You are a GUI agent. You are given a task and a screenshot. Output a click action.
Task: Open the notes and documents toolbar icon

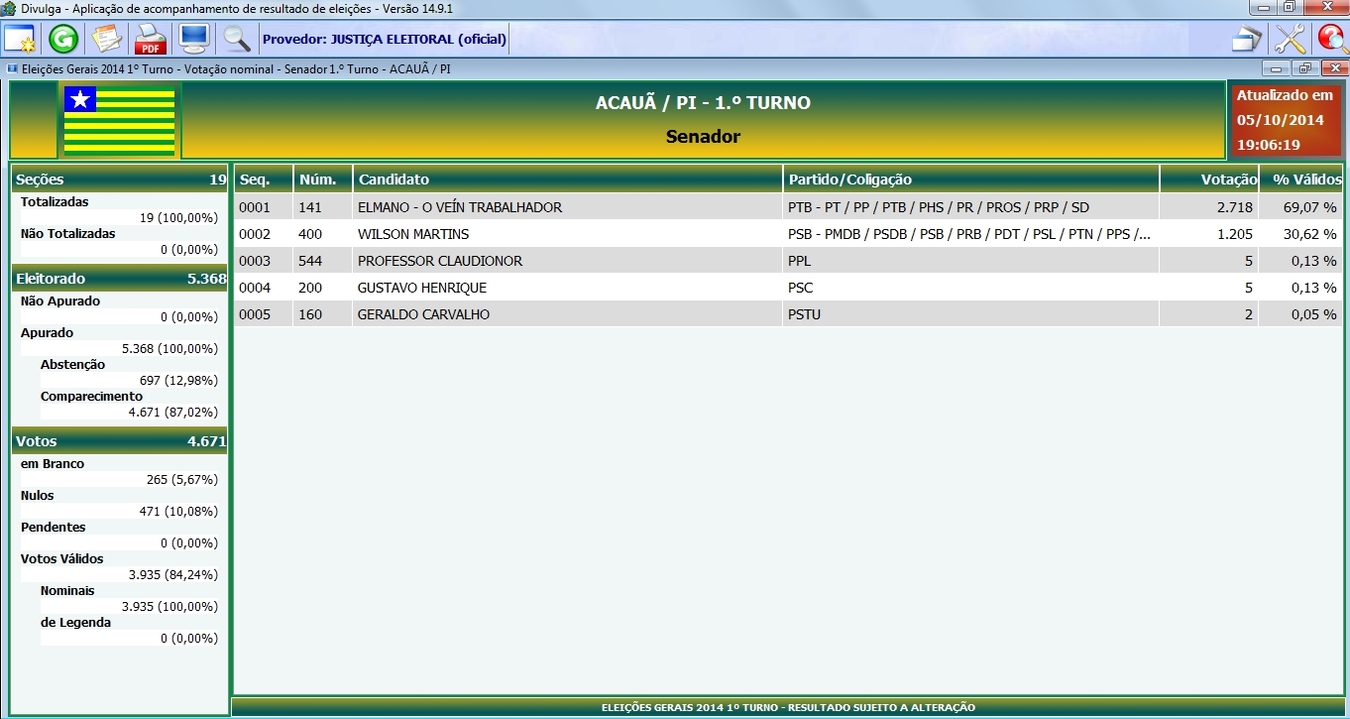tap(106, 39)
